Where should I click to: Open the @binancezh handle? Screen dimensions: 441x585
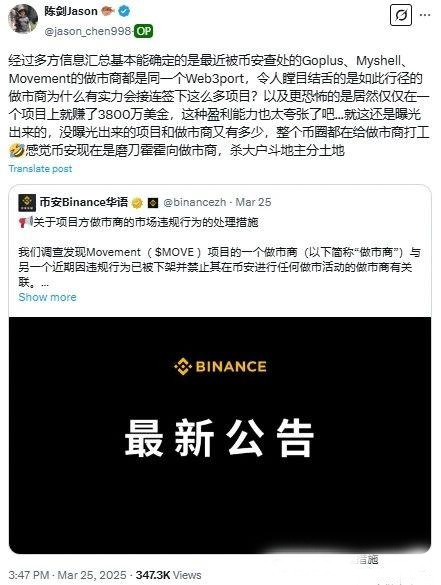click(195, 202)
